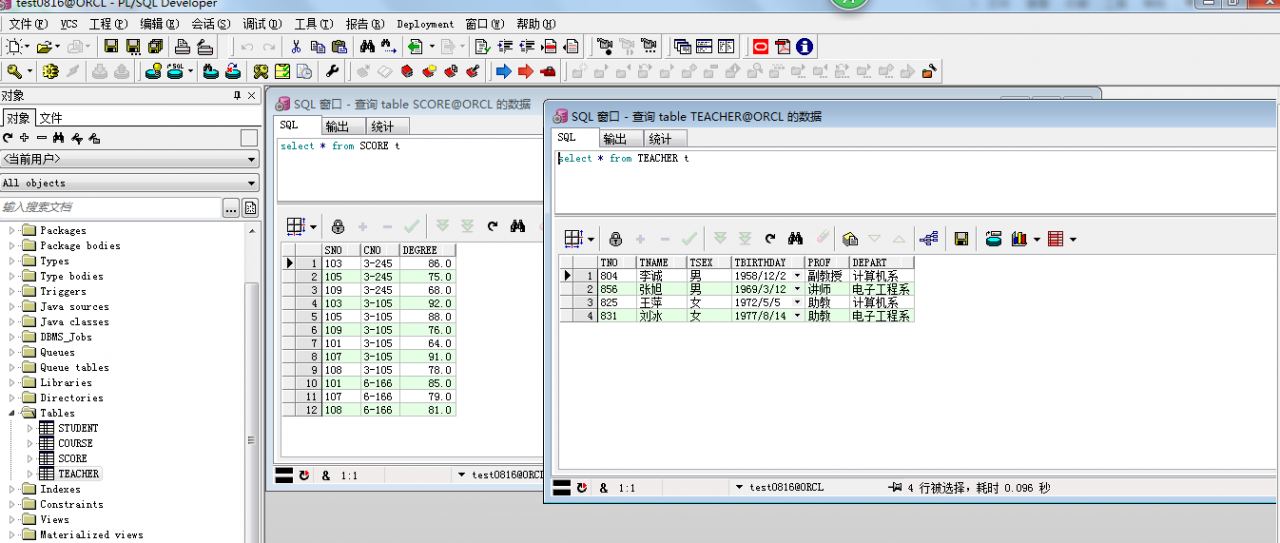
Task: Click the Commit icon in second toolbar
Action: pos(210,71)
